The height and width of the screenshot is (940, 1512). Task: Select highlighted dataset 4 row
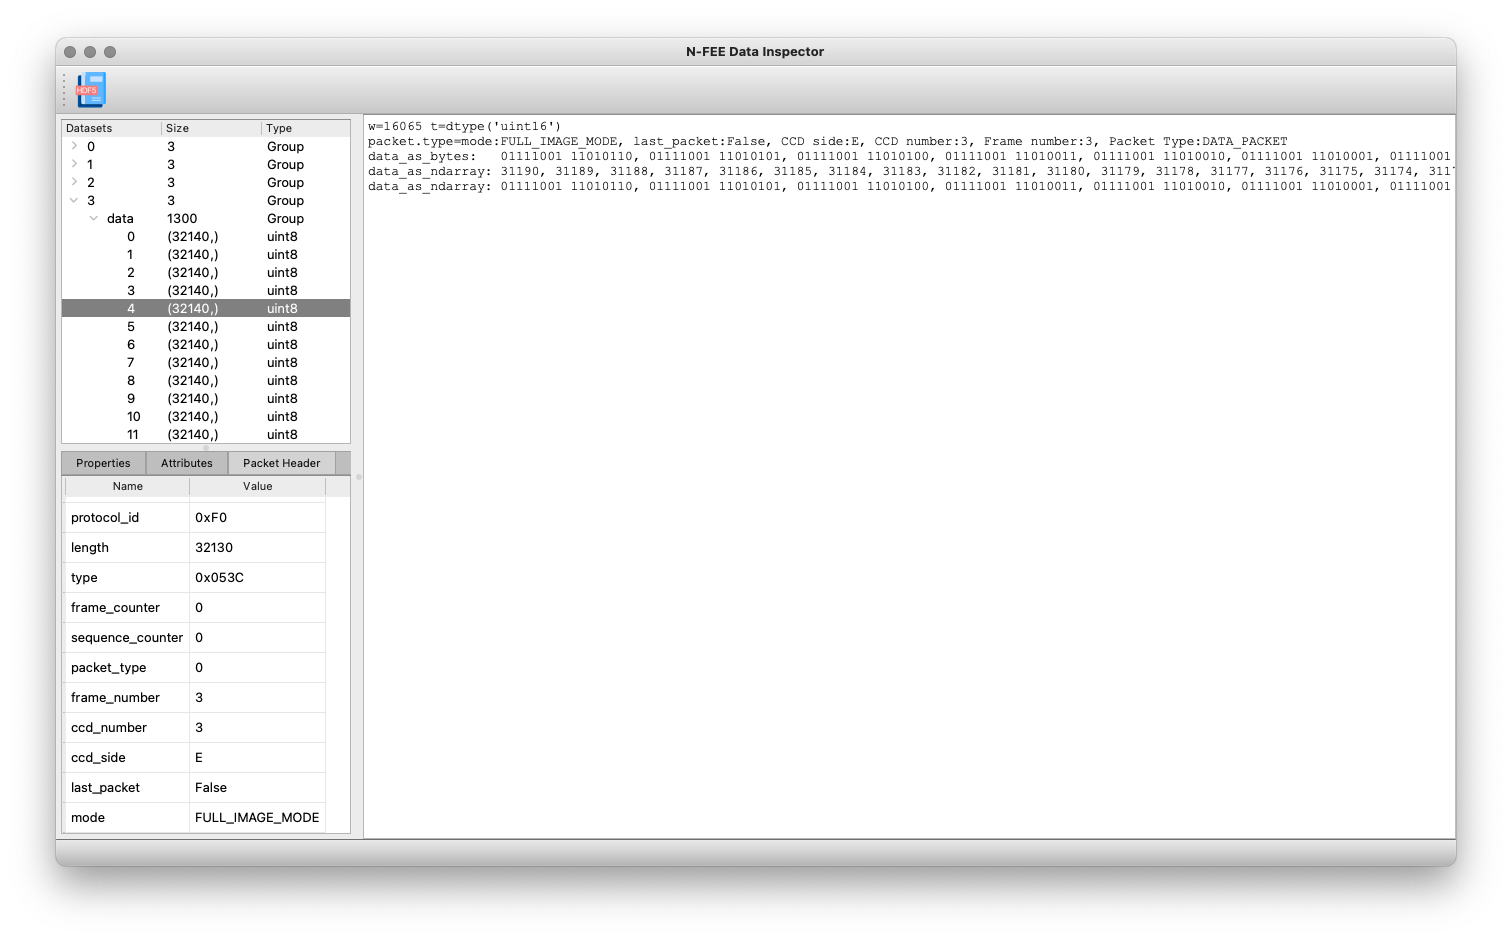pos(206,308)
